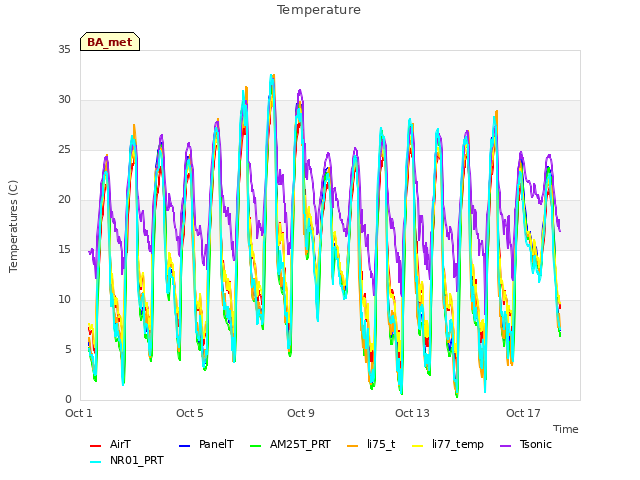Click the 20 y-axis tick label
Viewport: 640px width, 480px height.
tap(64, 200)
